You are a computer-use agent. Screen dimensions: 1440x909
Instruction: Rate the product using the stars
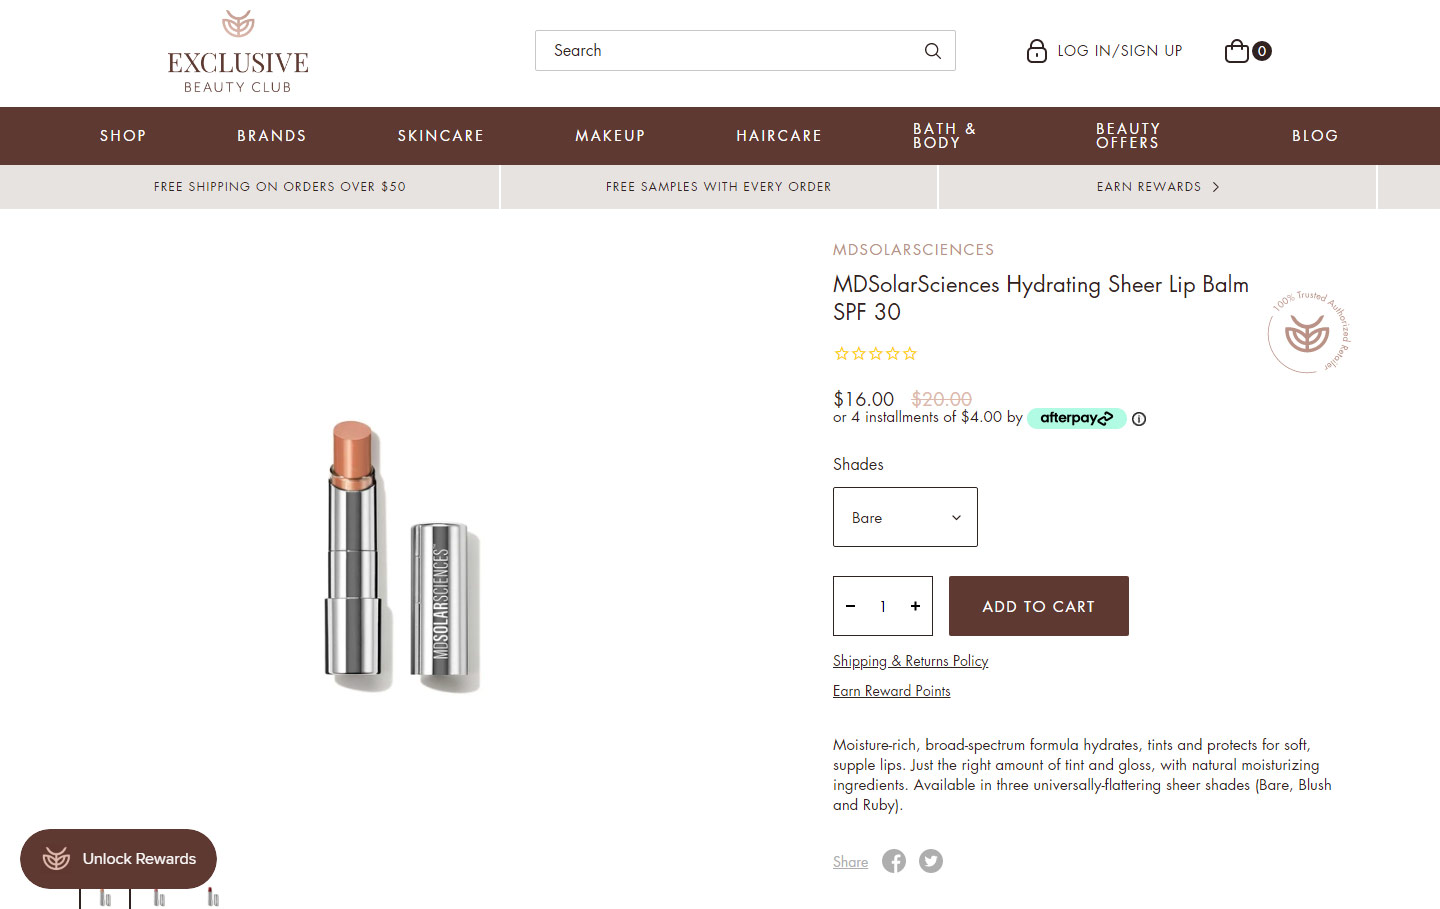point(876,354)
